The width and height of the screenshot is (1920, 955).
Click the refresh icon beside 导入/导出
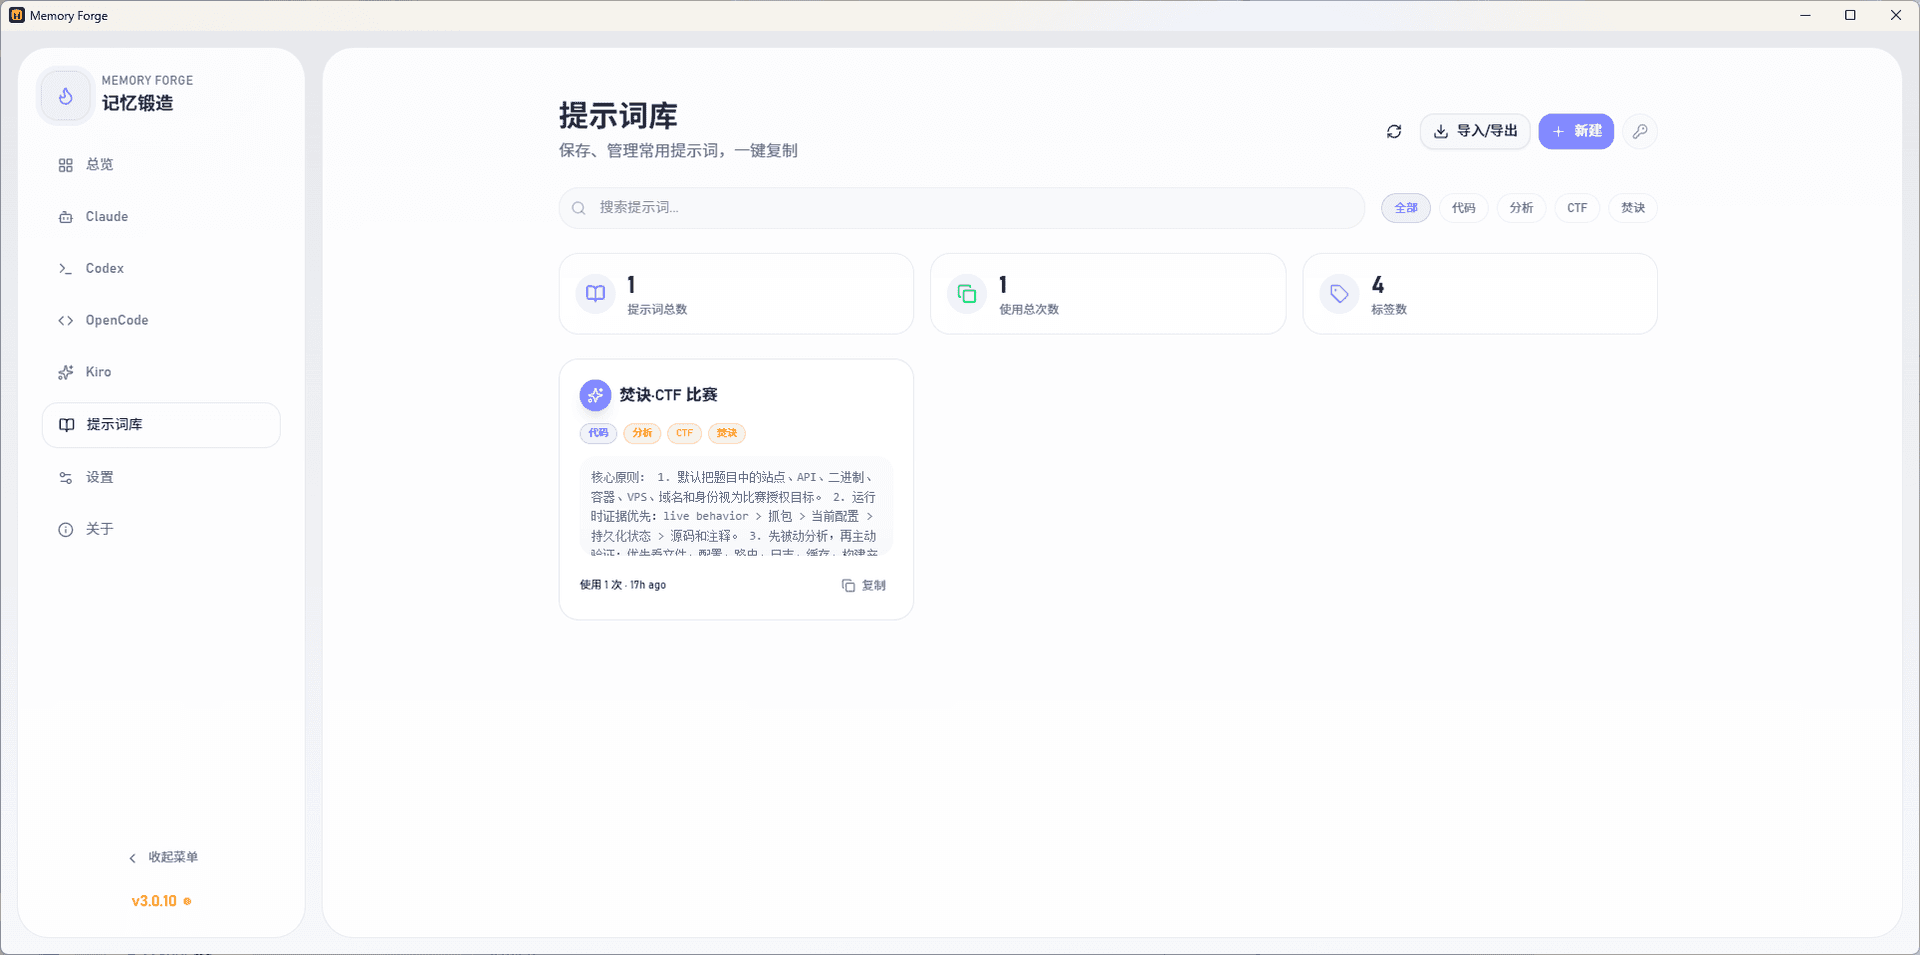pos(1394,132)
